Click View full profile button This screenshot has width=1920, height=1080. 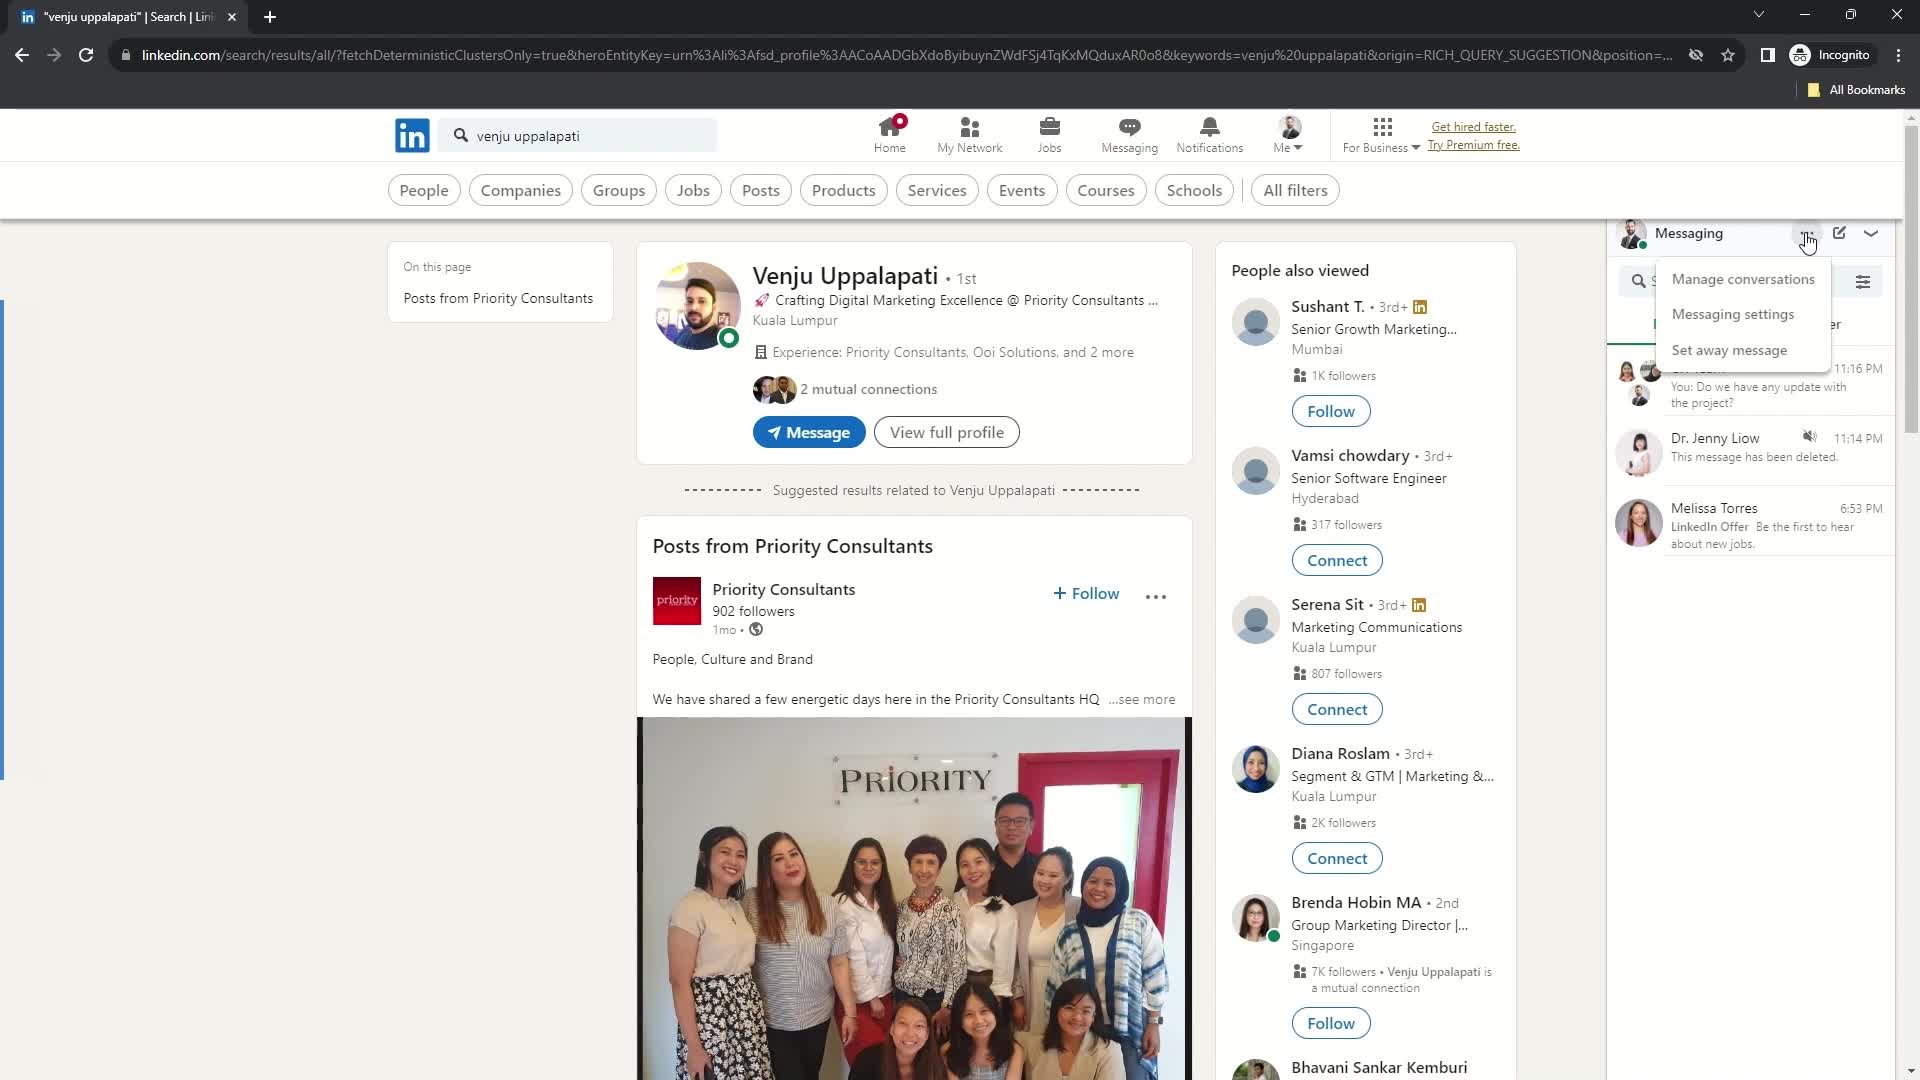click(947, 433)
